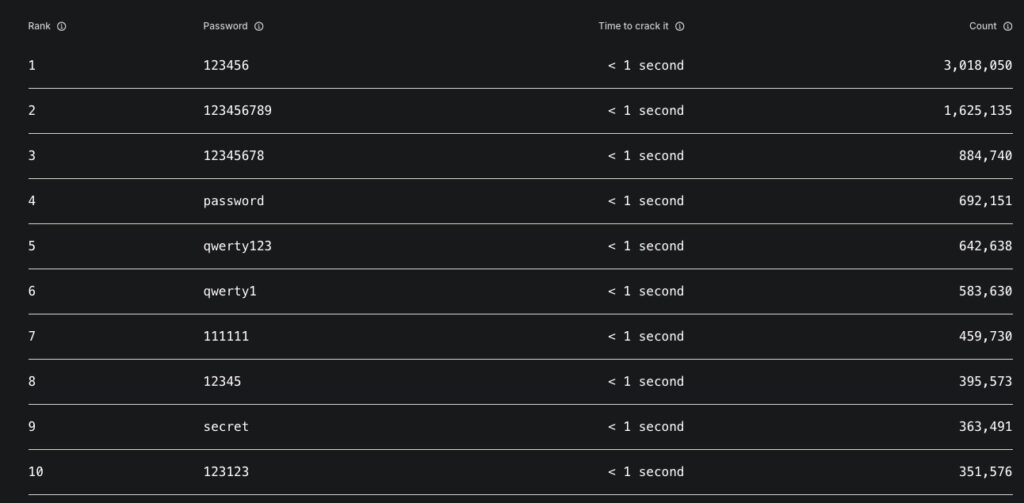Screen dimensions: 1024x503
Task: Click the qwerty1 password cell
Action: (230, 291)
